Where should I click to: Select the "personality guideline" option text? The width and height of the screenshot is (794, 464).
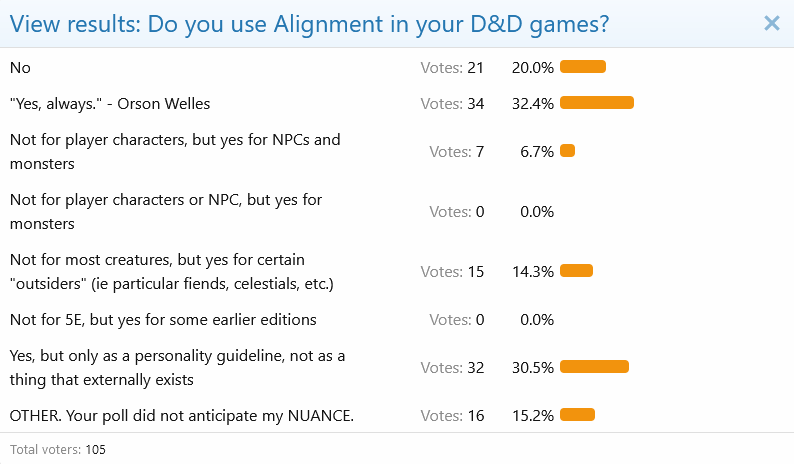177,367
